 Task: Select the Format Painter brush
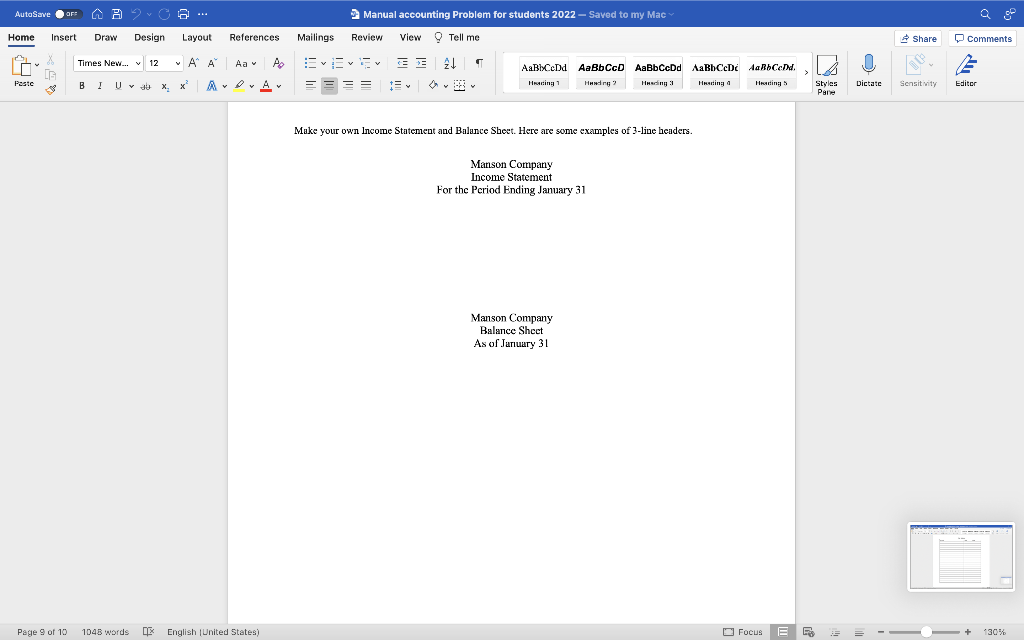50,90
